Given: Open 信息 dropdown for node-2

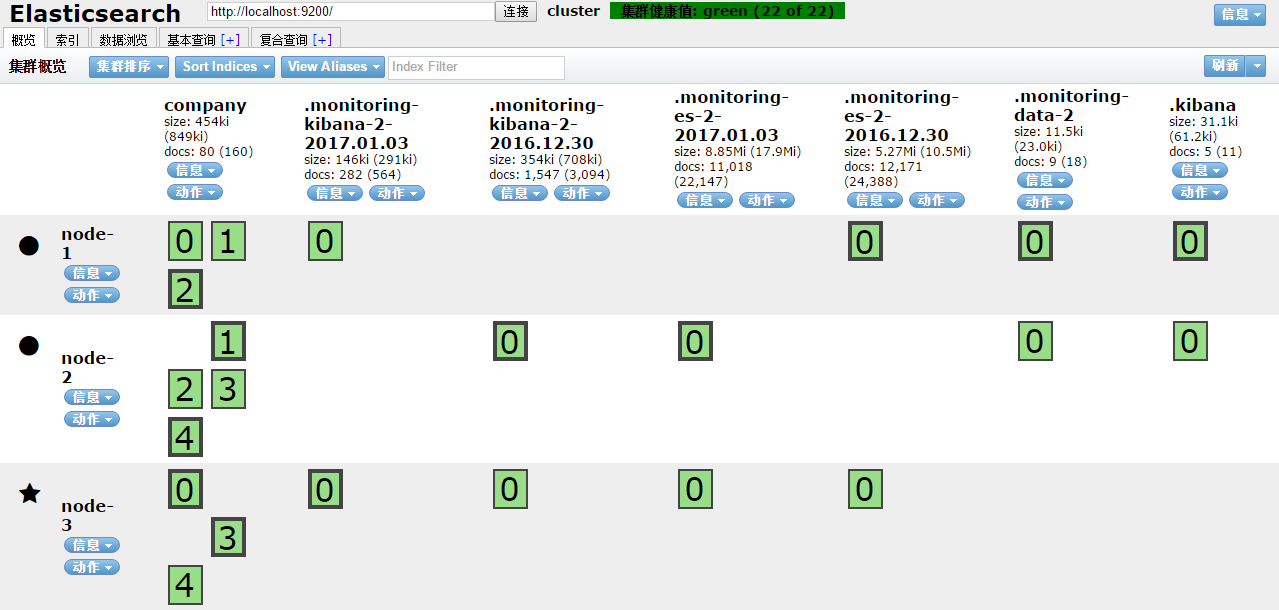Looking at the screenshot, I should coord(92,397).
